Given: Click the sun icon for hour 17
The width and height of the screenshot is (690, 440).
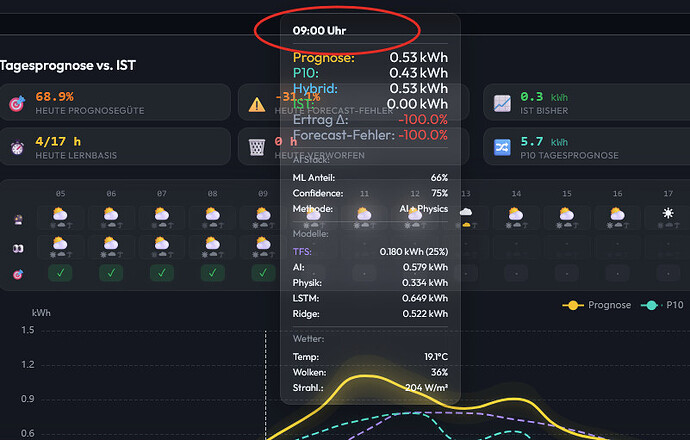Looking at the screenshot, I should 668,213.
